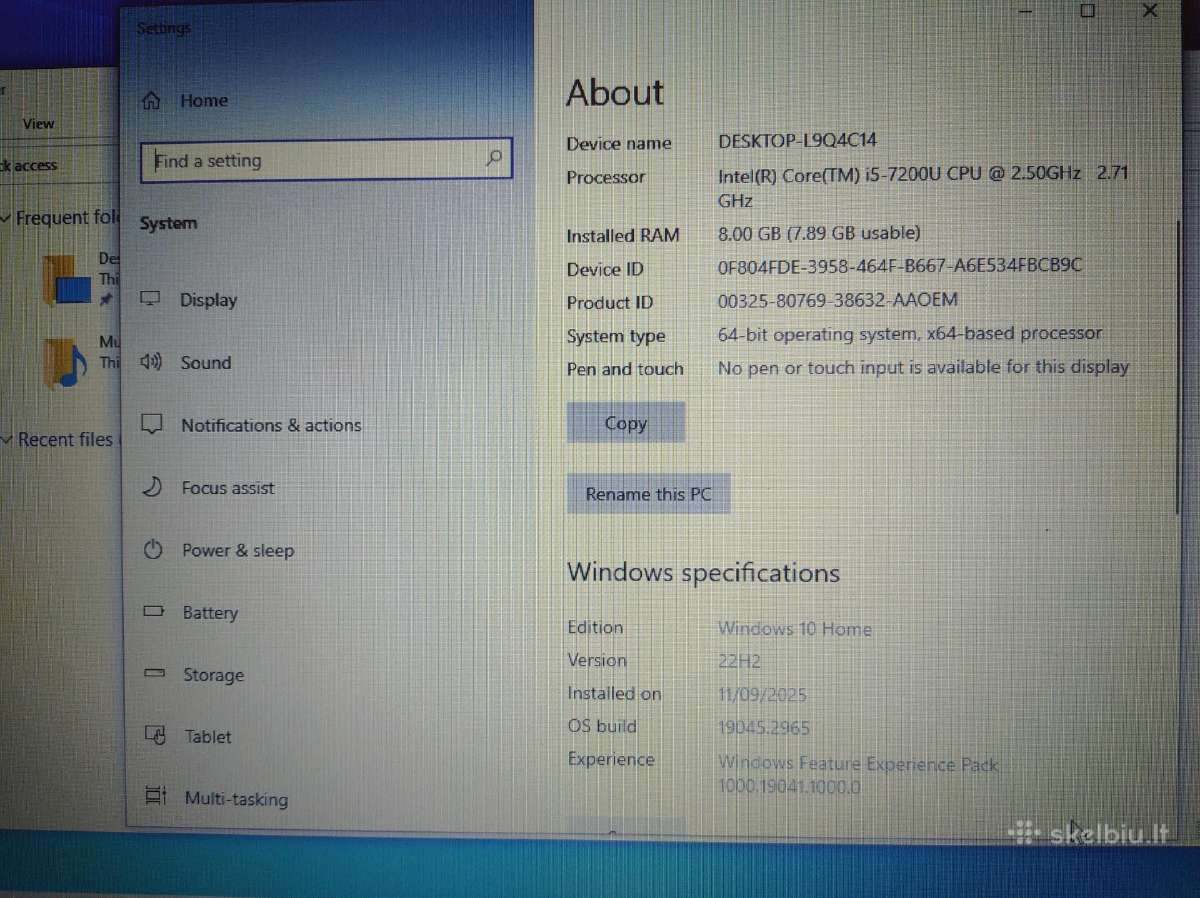Close the Settings window
This screenshot has width=1200, height=898.
pos(1149,10)
